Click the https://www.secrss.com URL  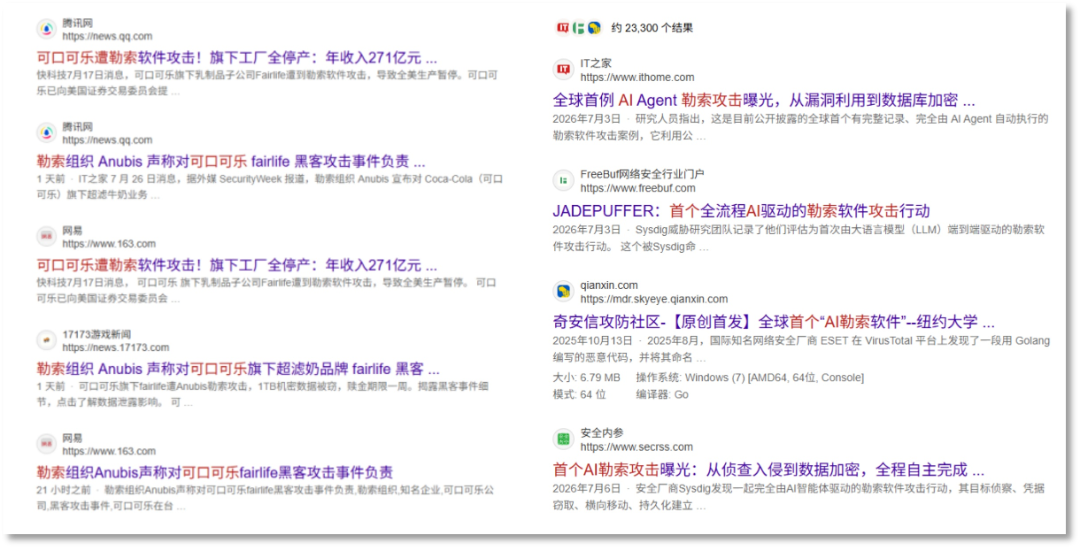click(636, 447)
